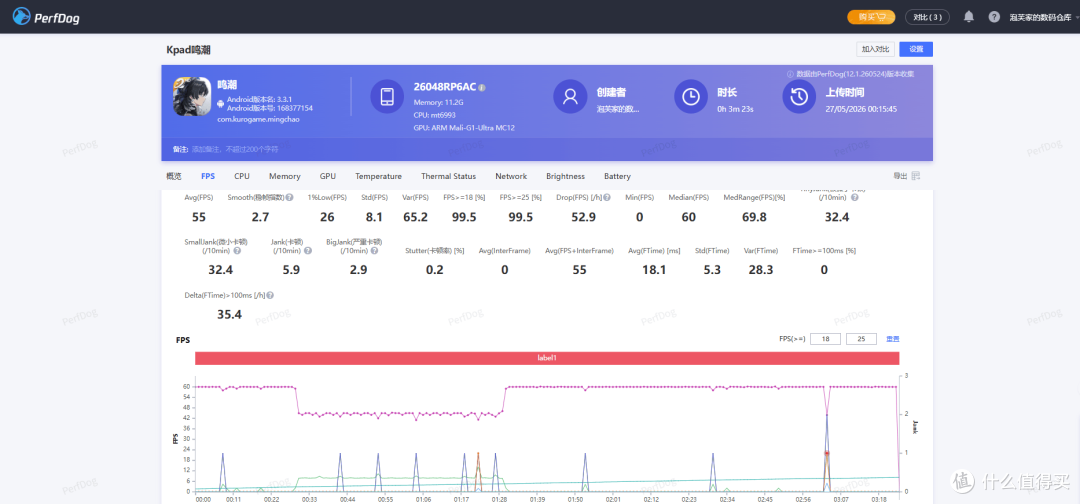
Task: Click help icon next to Drop(FPS)
Action: [606, 197]
